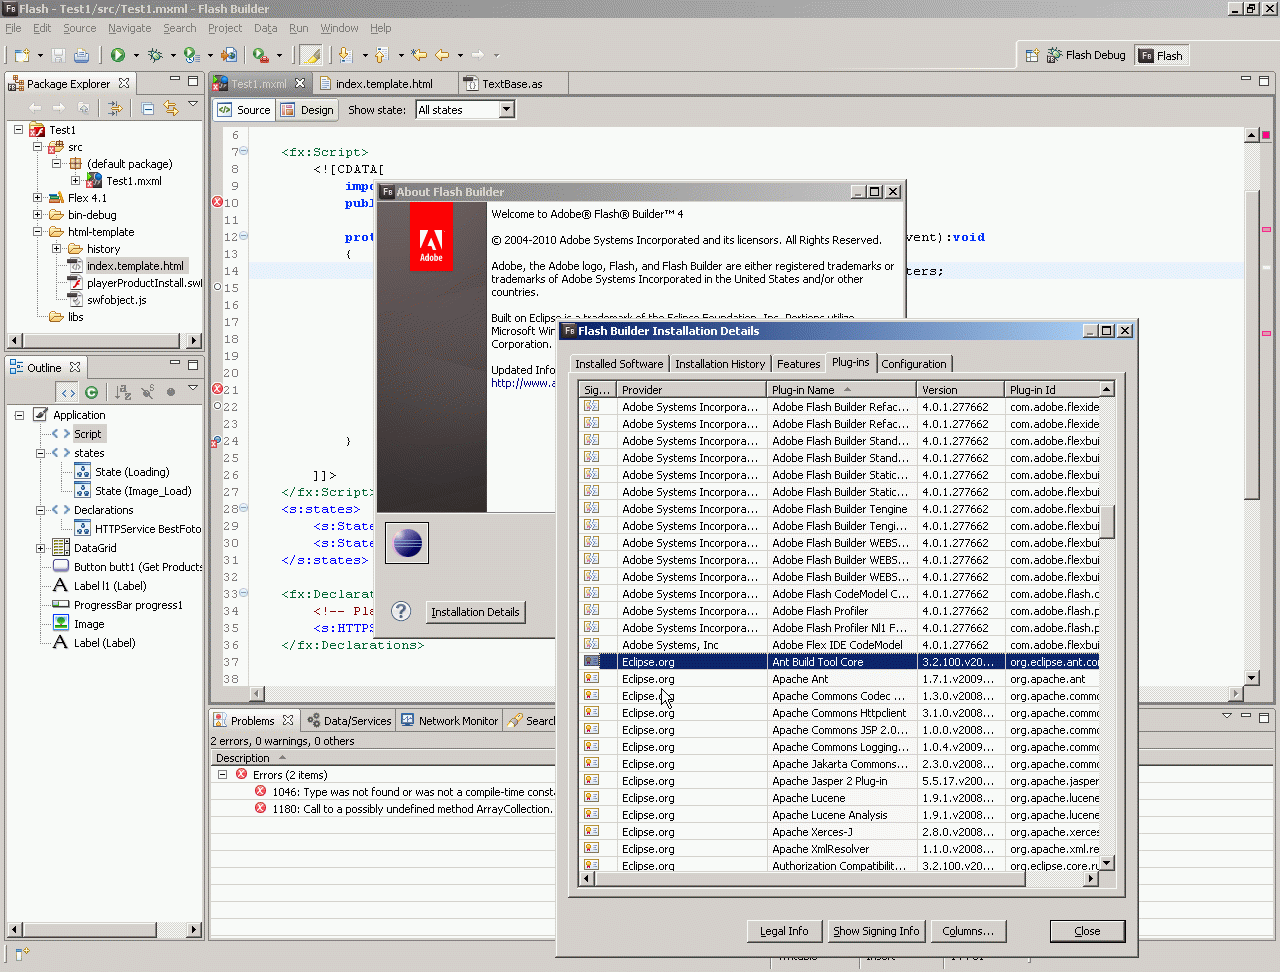This screenshot has width=1280, height=972.
Task: Open the Updated Info http link
Action: click(x=523, y=383)
